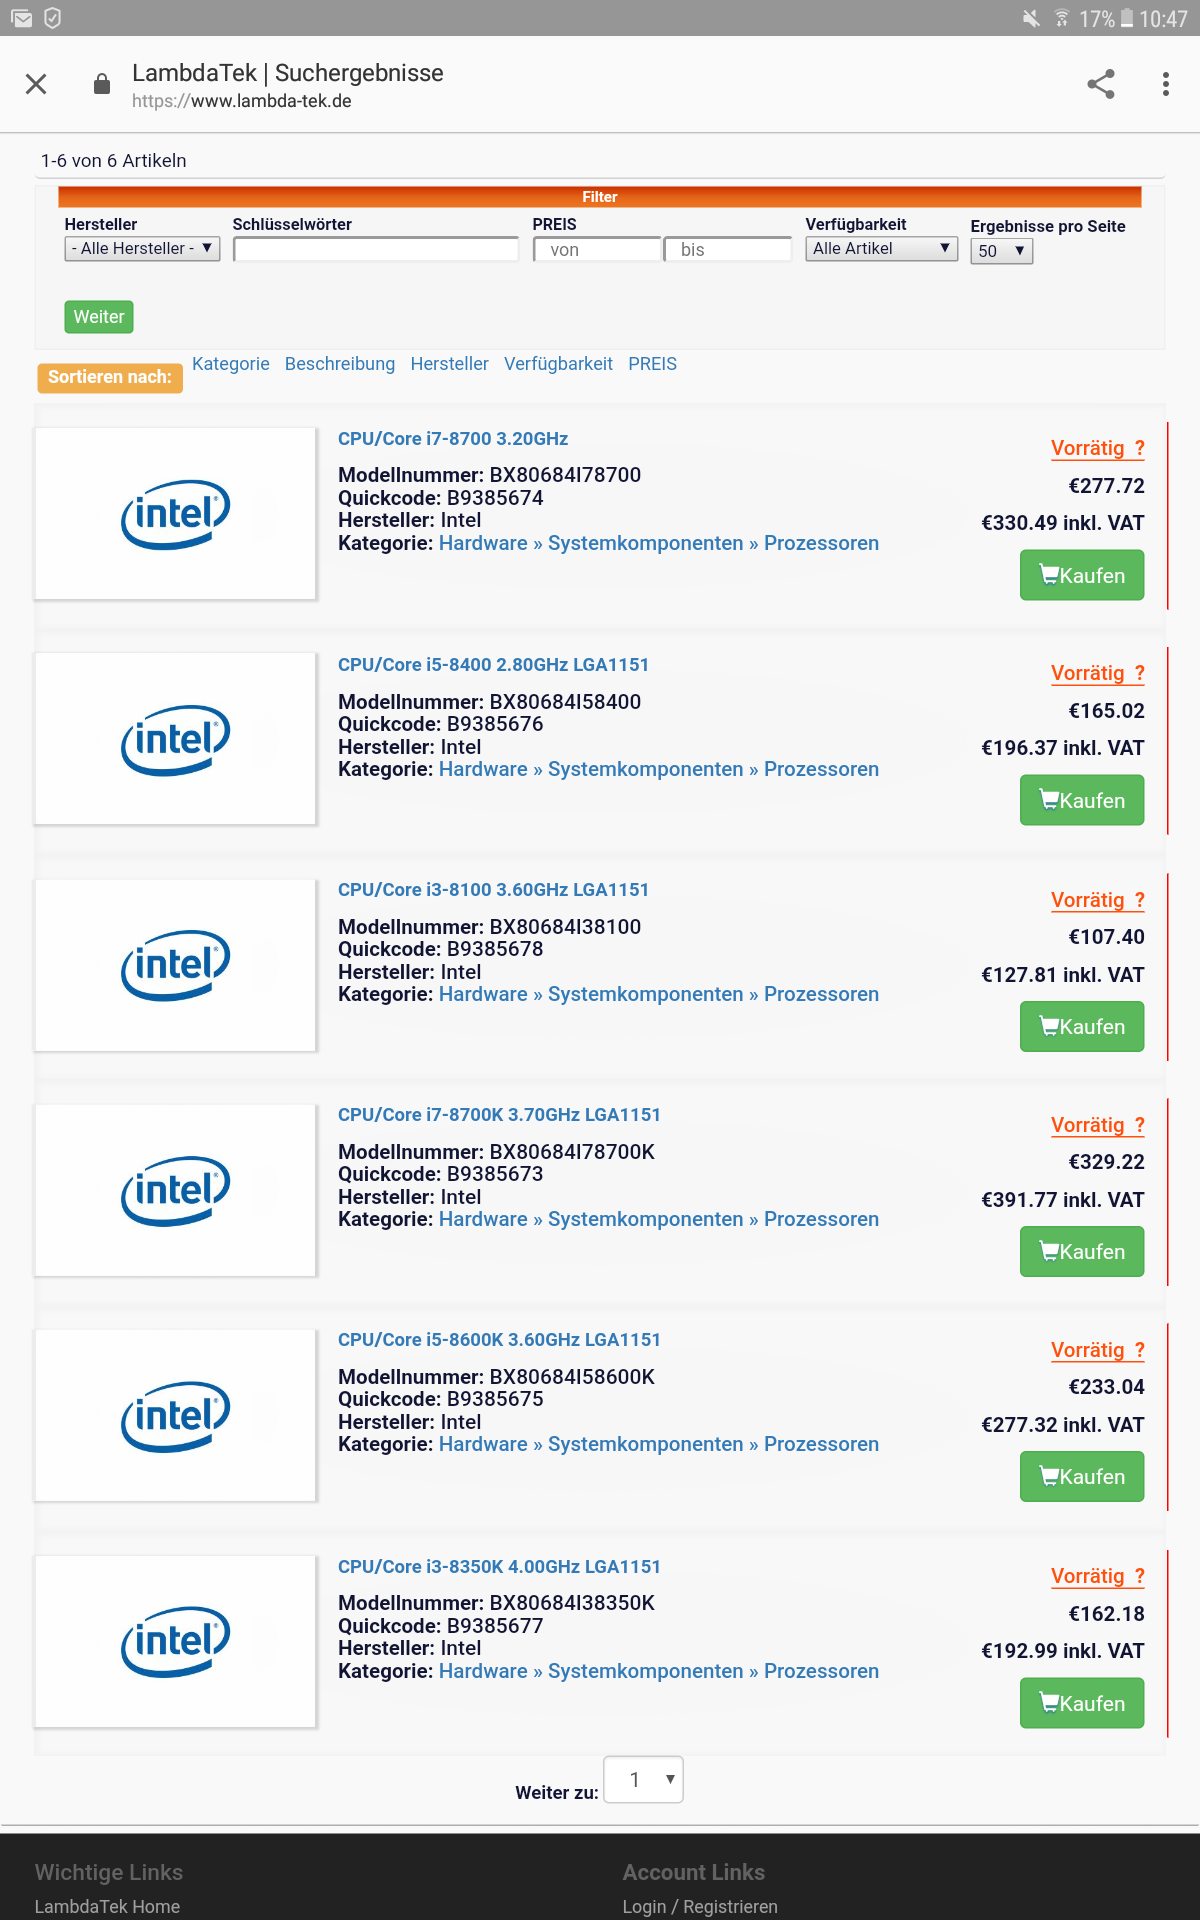
Task: Open the Verfügbarkeit Alle Artikel dropdown
Action: tap(880, 248)
